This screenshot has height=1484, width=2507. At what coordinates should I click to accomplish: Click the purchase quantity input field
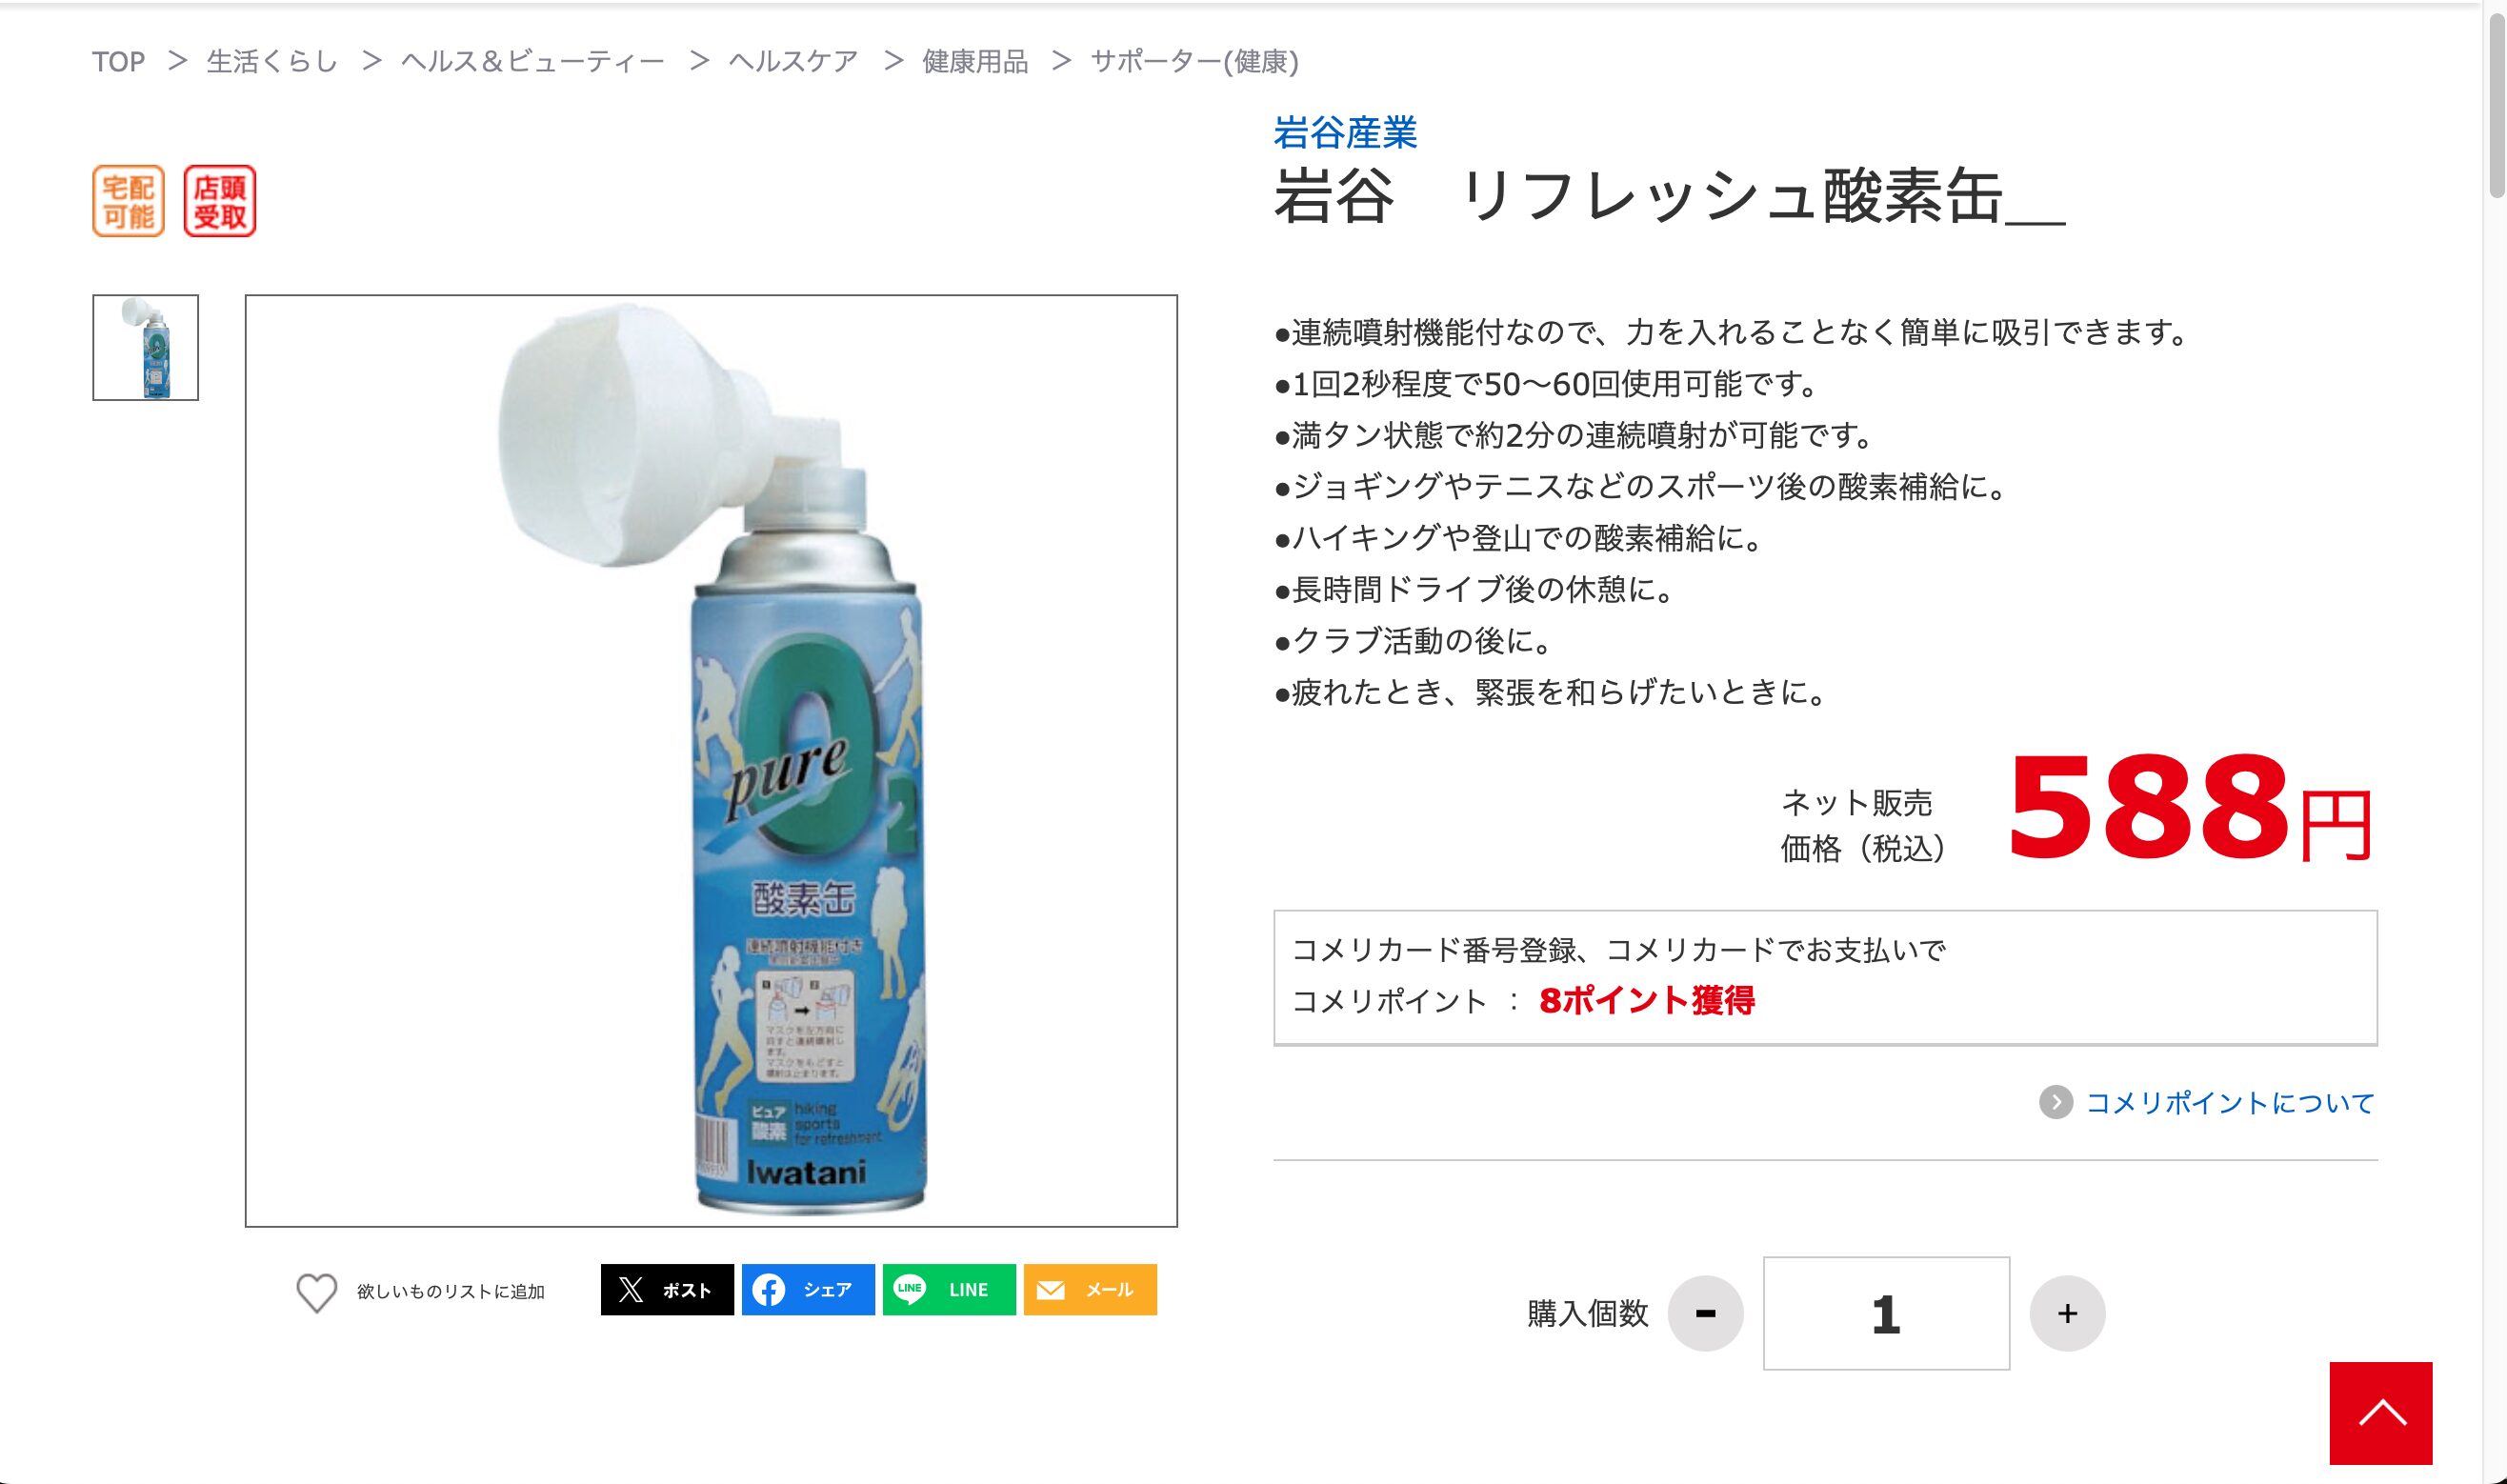click(1886, 1313)
